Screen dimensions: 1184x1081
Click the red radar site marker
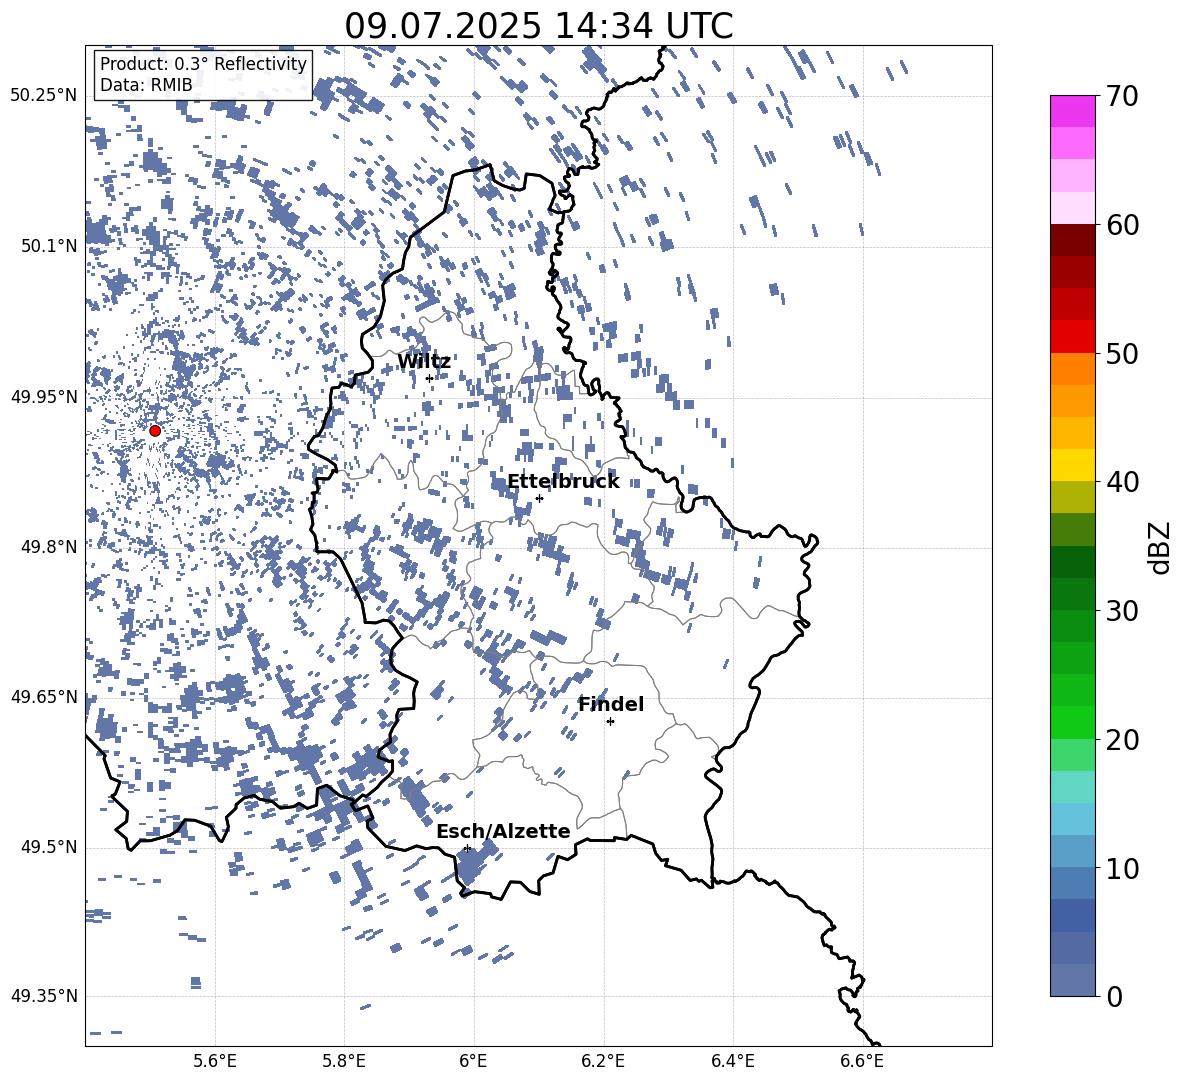click(x=155, y=430)
